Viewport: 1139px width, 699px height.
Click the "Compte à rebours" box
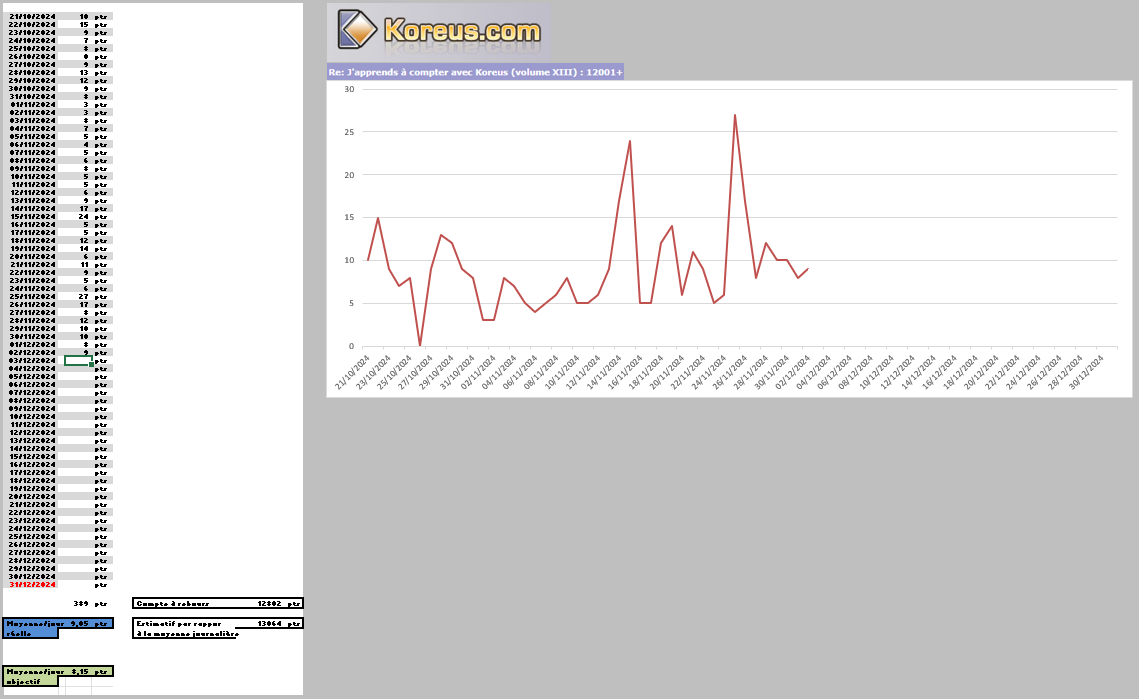(x=217, y=604)
